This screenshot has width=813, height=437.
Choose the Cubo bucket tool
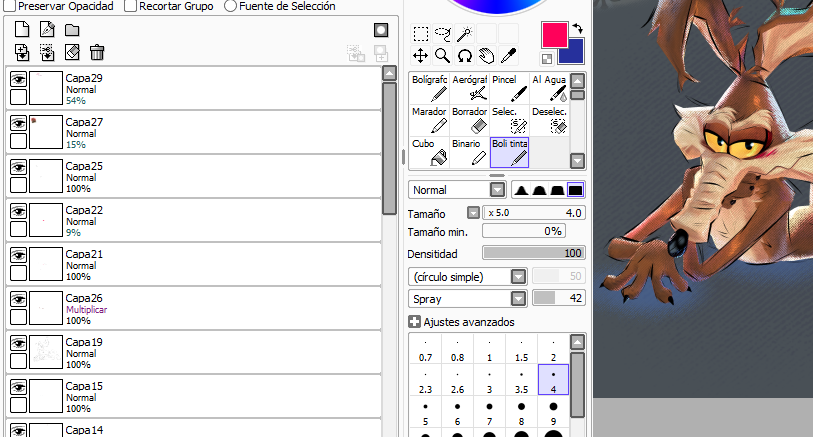pos(429,152)
